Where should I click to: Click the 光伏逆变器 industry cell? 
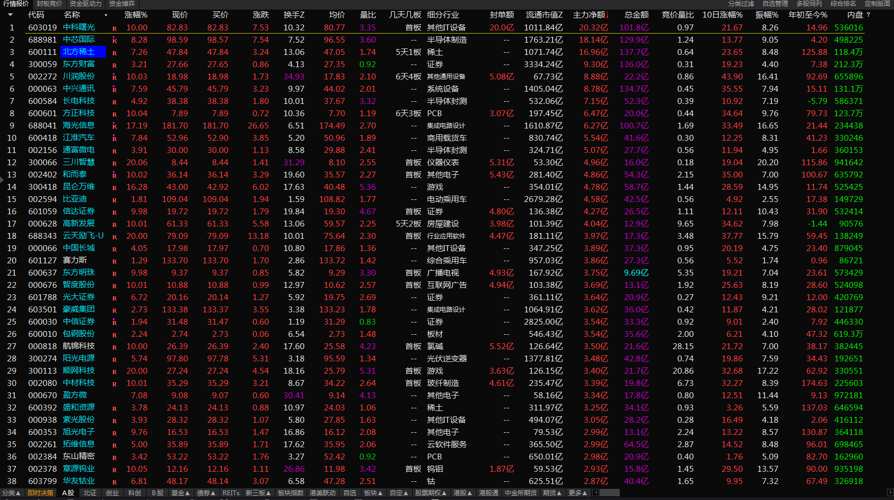[x=447, y=359]
